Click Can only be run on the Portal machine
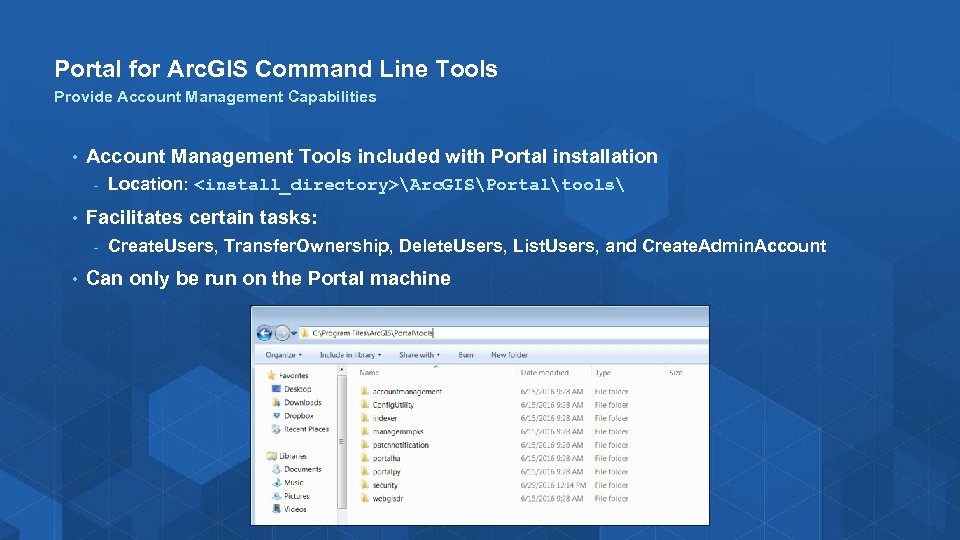The image size is (960, 540). (x=268, y=278)
